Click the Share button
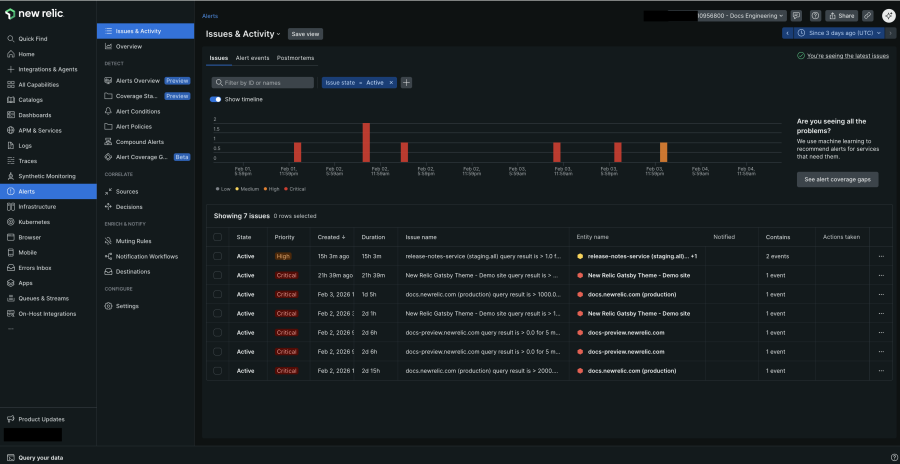This screenshot has width=900, height=464. (x=841, y=16)
